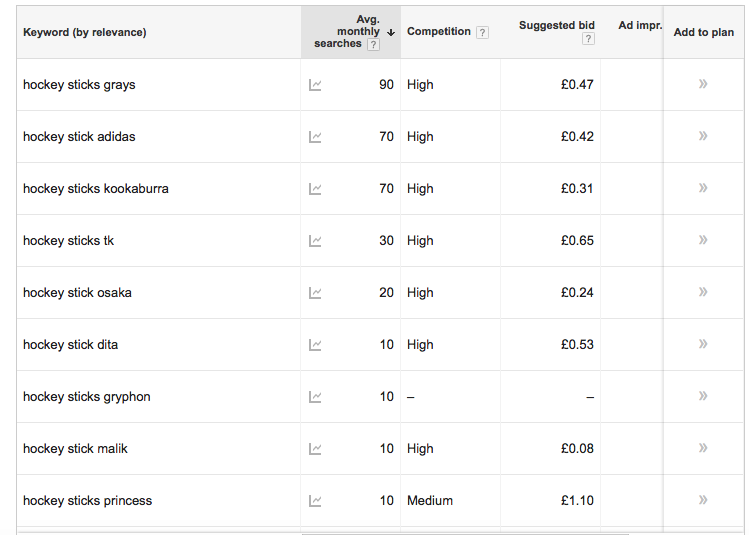
Task: Add hockey sticks tk keyword to plan
Action: coord(703,240)
